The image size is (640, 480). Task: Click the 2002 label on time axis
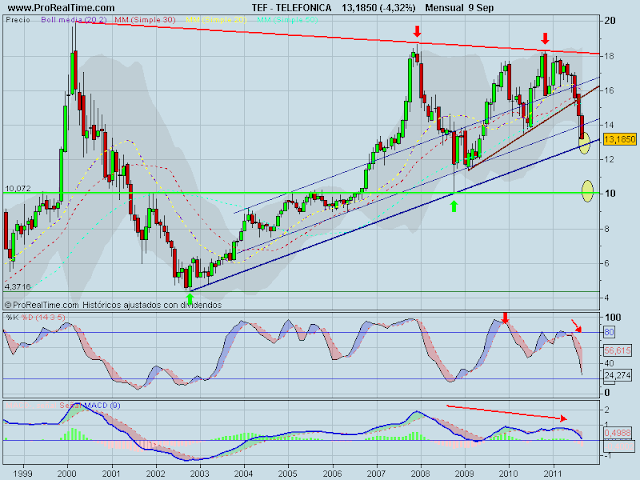pos(156,473)
